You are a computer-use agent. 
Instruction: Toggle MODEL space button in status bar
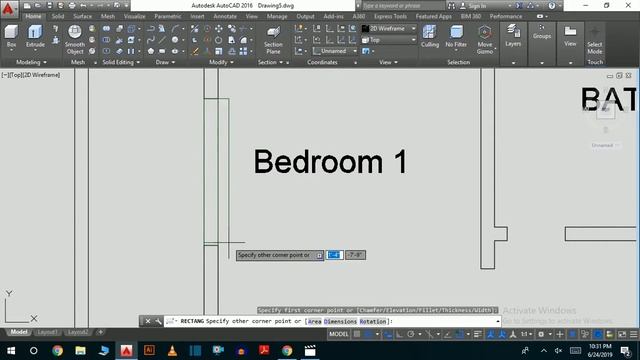[339, 334]
